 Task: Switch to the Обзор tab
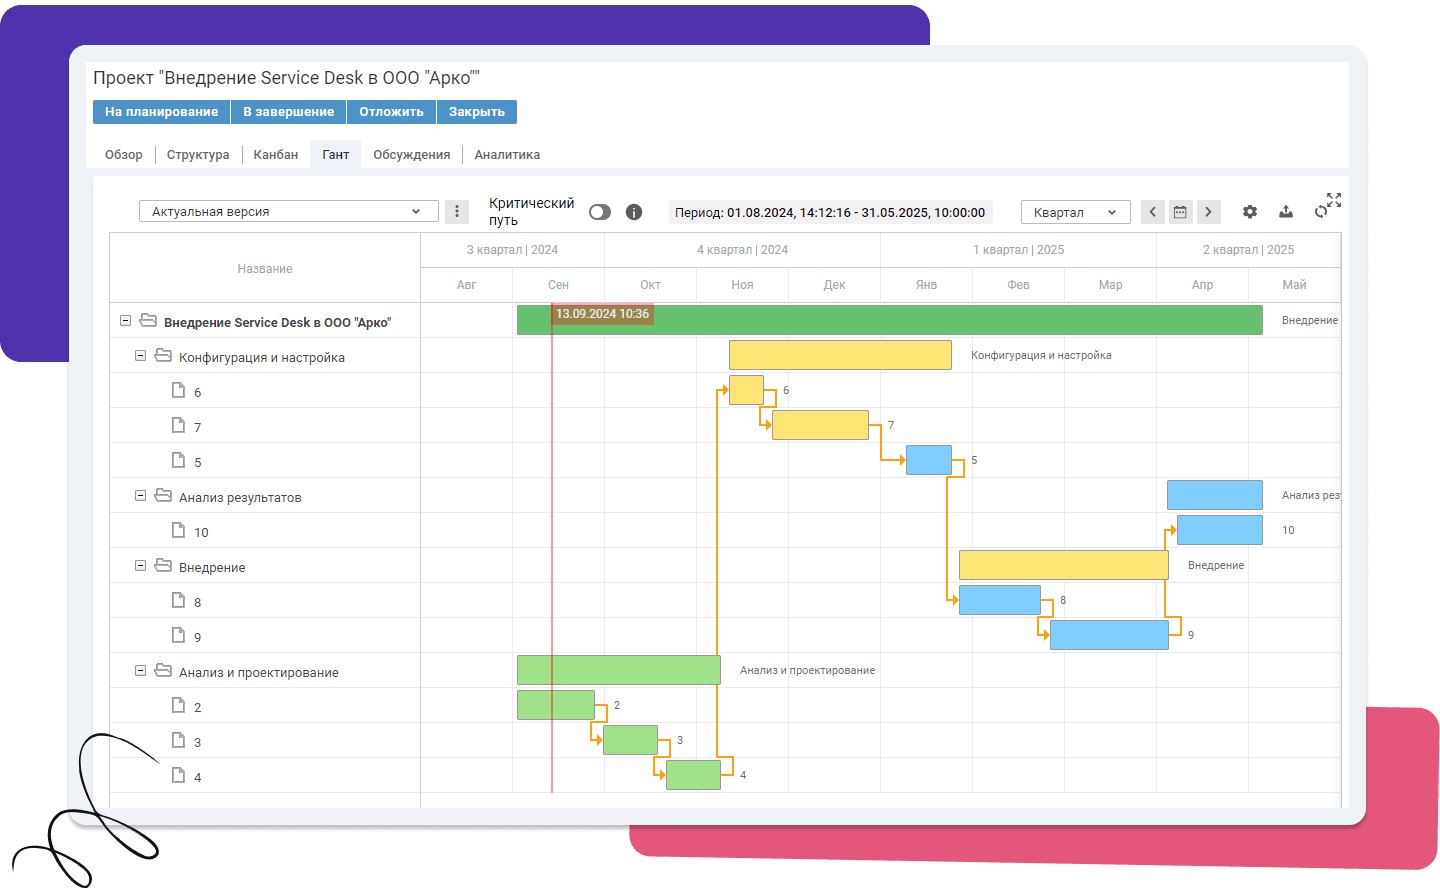click(124, 155)
